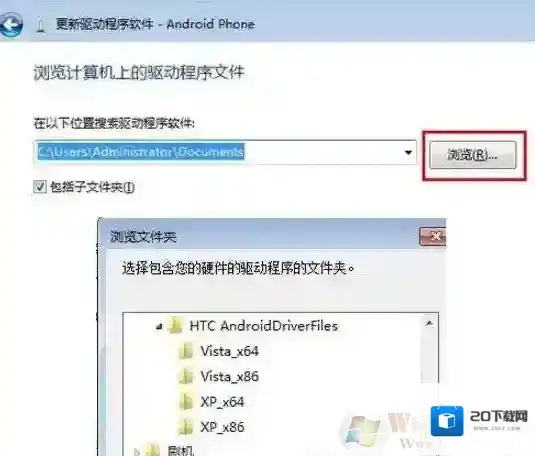Viewport: 535px width, 456px height.
Task: Click the folder list scrollbar up arrow
Action: 429,323
